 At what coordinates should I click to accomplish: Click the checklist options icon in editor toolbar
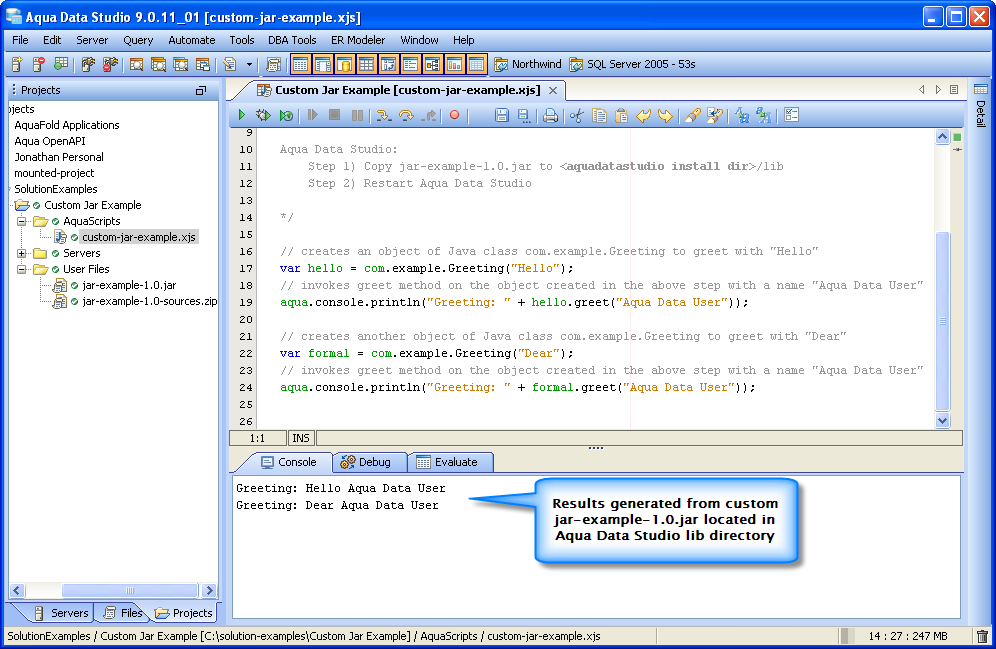[x=791, y=115]
